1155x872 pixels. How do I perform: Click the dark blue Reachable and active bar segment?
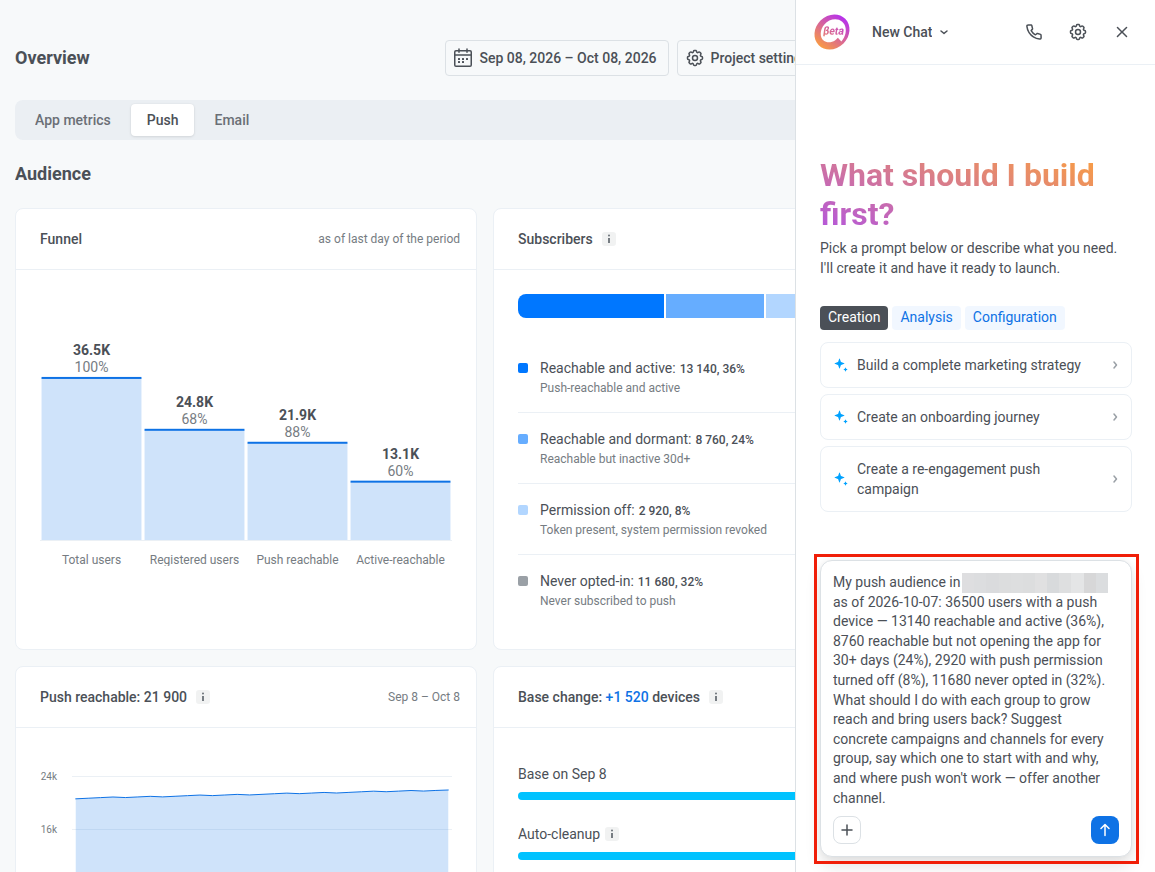(591, 306)
